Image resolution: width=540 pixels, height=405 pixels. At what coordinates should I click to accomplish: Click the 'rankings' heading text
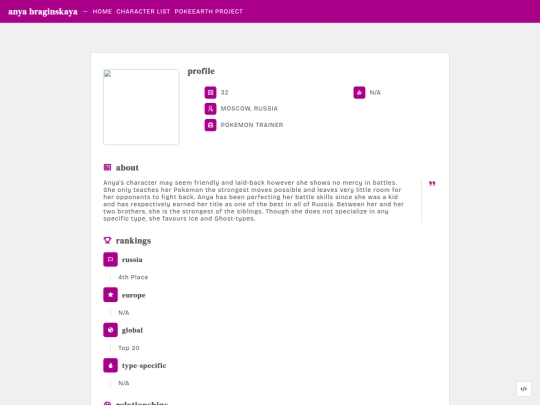tap(133, 241)
